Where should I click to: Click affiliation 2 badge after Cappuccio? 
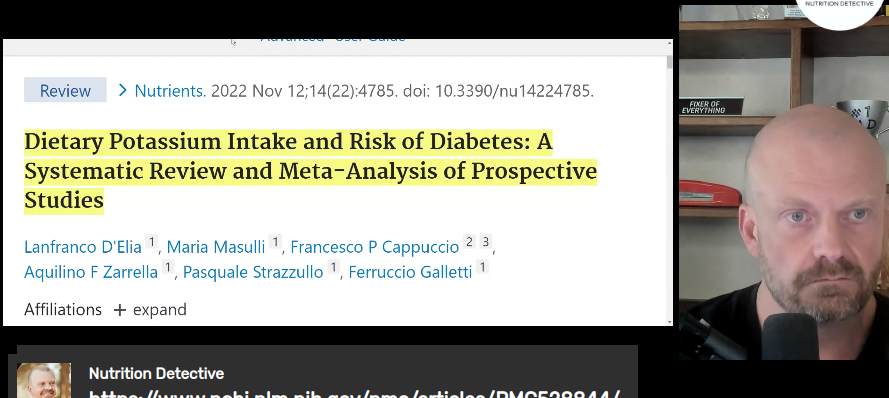click(x=469, y=242)
